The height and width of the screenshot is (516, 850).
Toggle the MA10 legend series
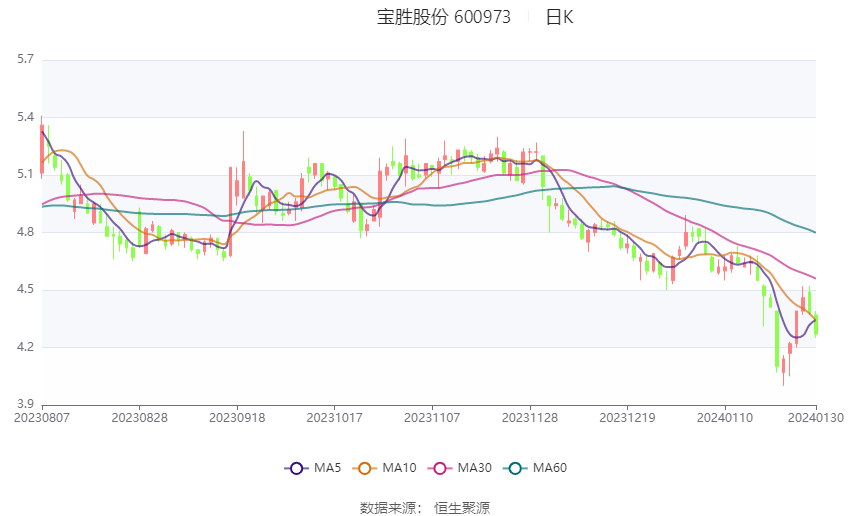pyautogui.click(x=384, y=468)
